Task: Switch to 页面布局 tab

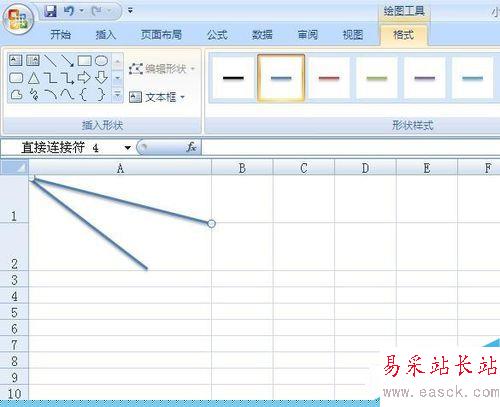Action: click(x=161, y=34)
